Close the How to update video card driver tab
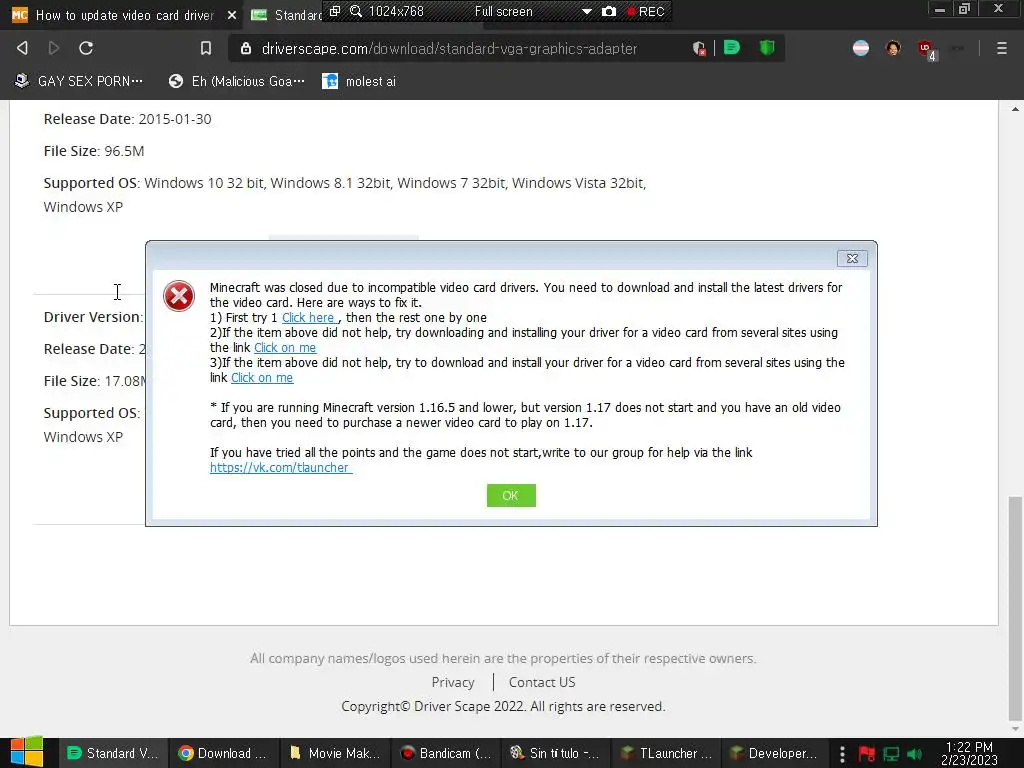The image size is (1024, 768). click(232, 14)
